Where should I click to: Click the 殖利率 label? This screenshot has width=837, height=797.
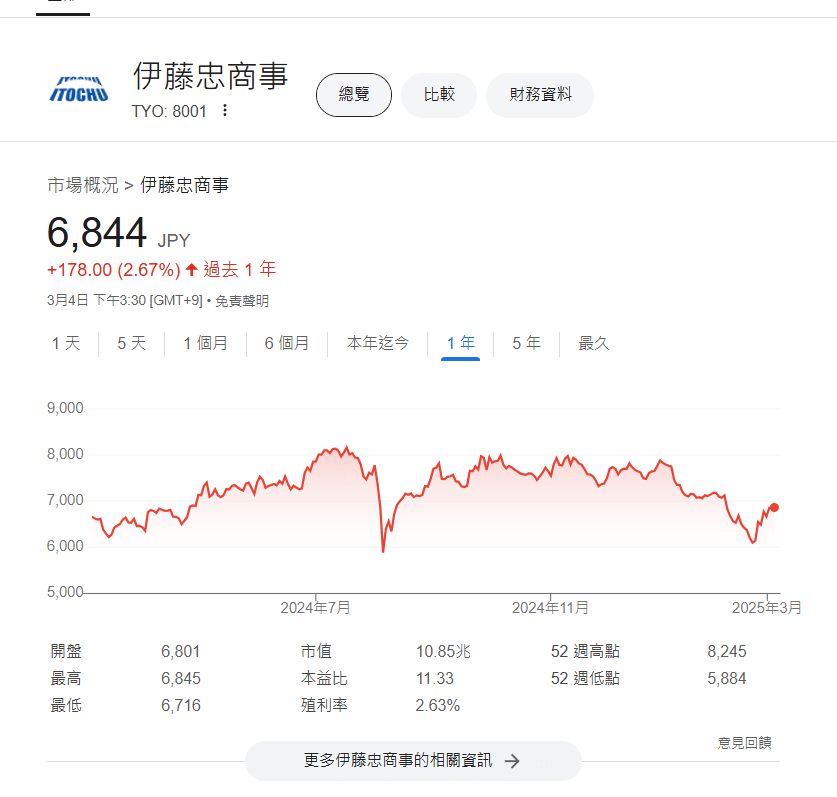(x=324, y=706)
